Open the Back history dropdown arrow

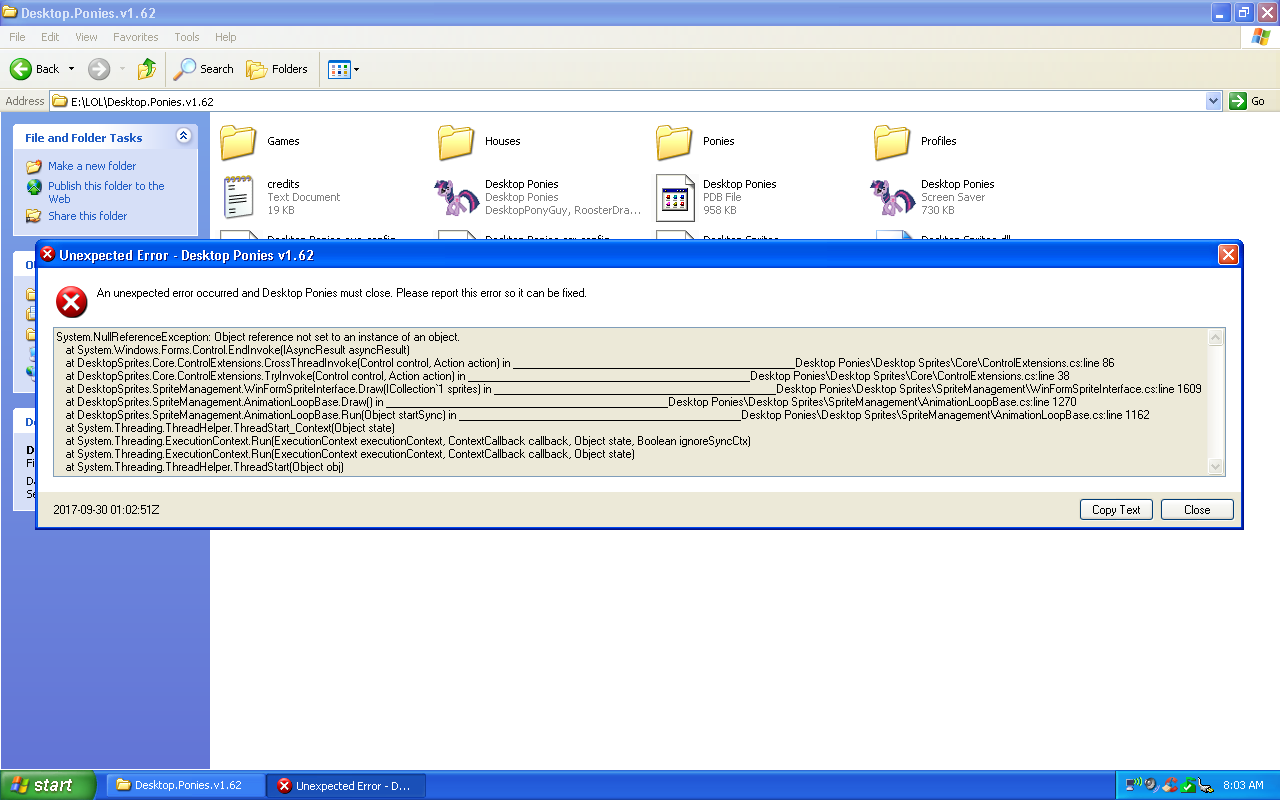pyautogui.click(x=71, y=69)
